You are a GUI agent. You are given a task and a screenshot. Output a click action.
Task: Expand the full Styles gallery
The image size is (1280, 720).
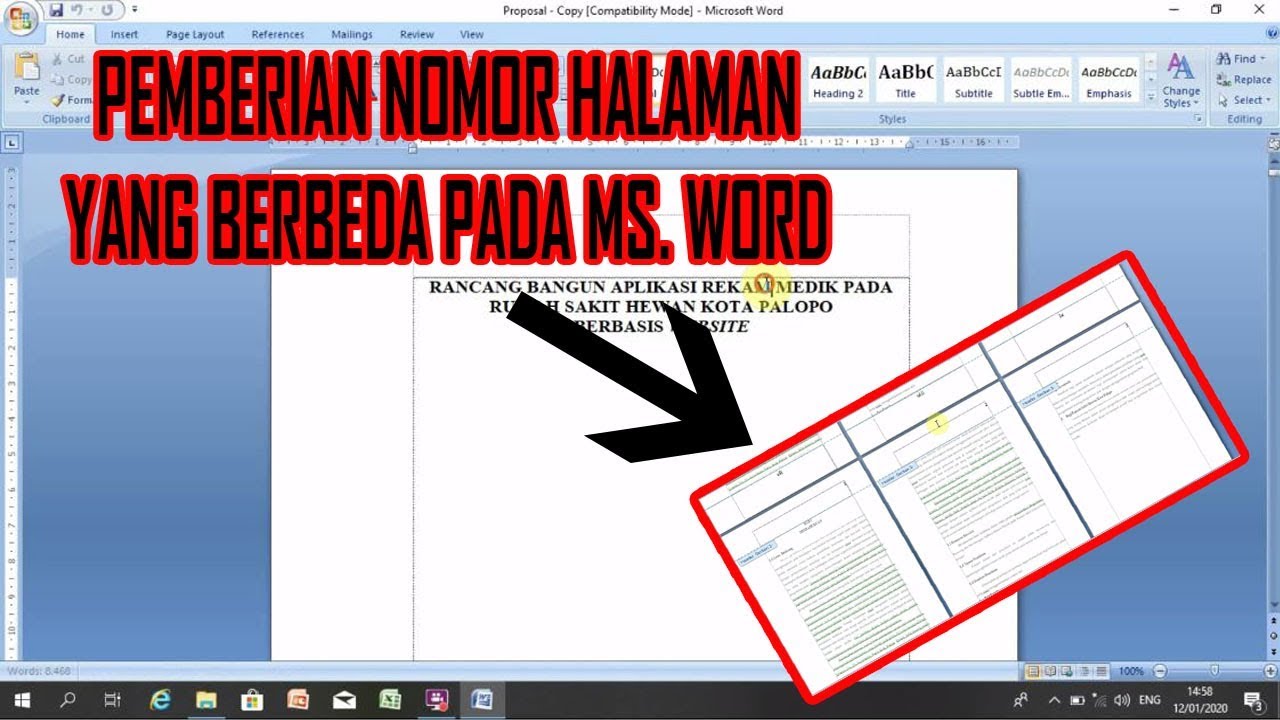tap(1150, 97)
